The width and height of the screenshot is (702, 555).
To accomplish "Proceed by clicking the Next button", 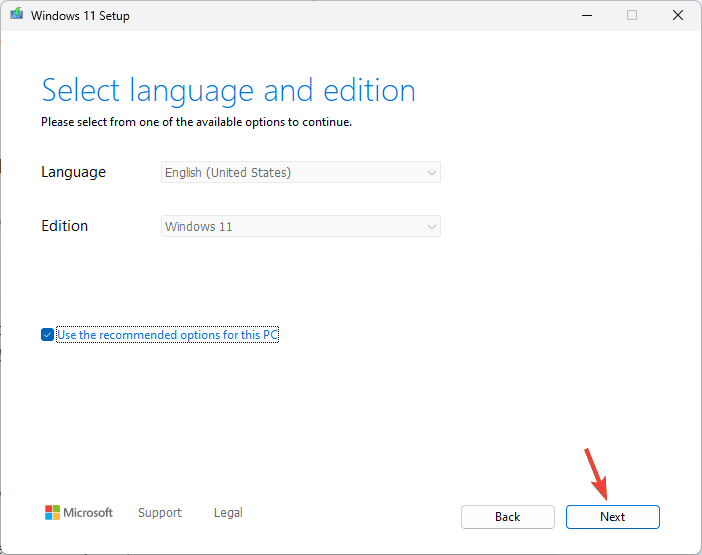I will (x=612, y=517).
